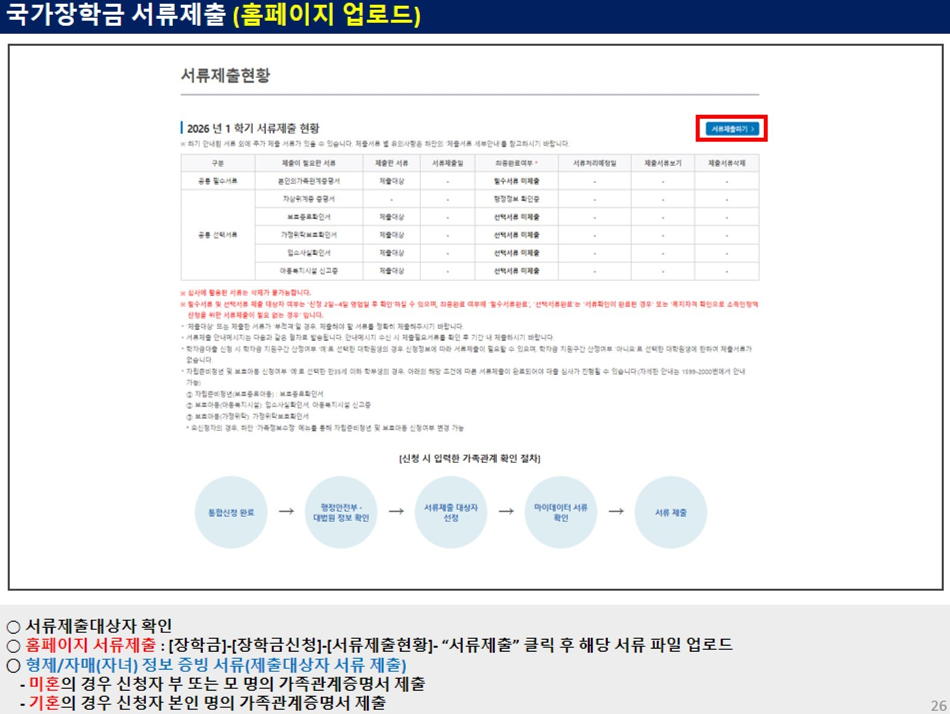Click the 구분 column header
The image size is (950, 714).
coord(218,163)
